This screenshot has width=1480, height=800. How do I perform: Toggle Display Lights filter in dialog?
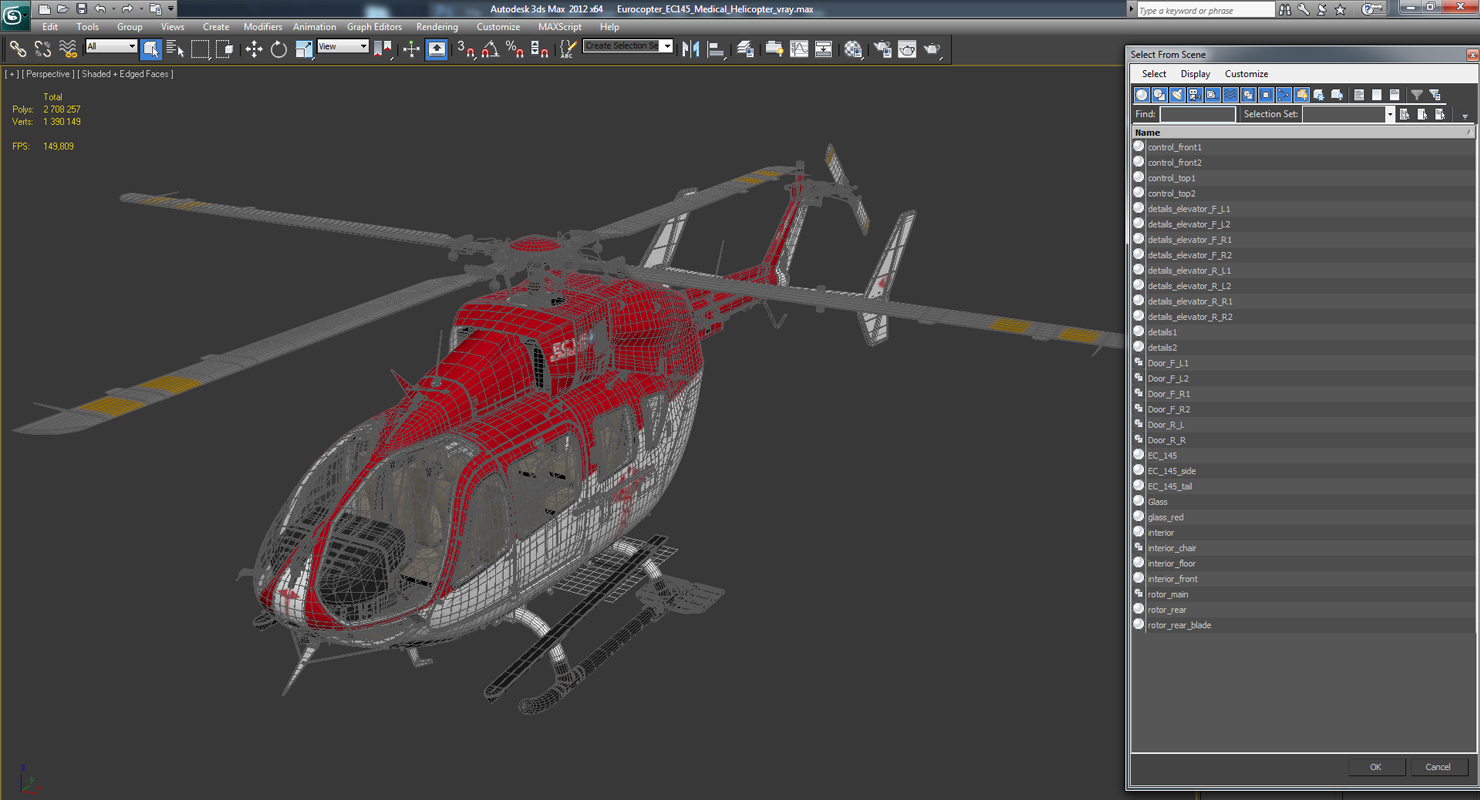1177,95
